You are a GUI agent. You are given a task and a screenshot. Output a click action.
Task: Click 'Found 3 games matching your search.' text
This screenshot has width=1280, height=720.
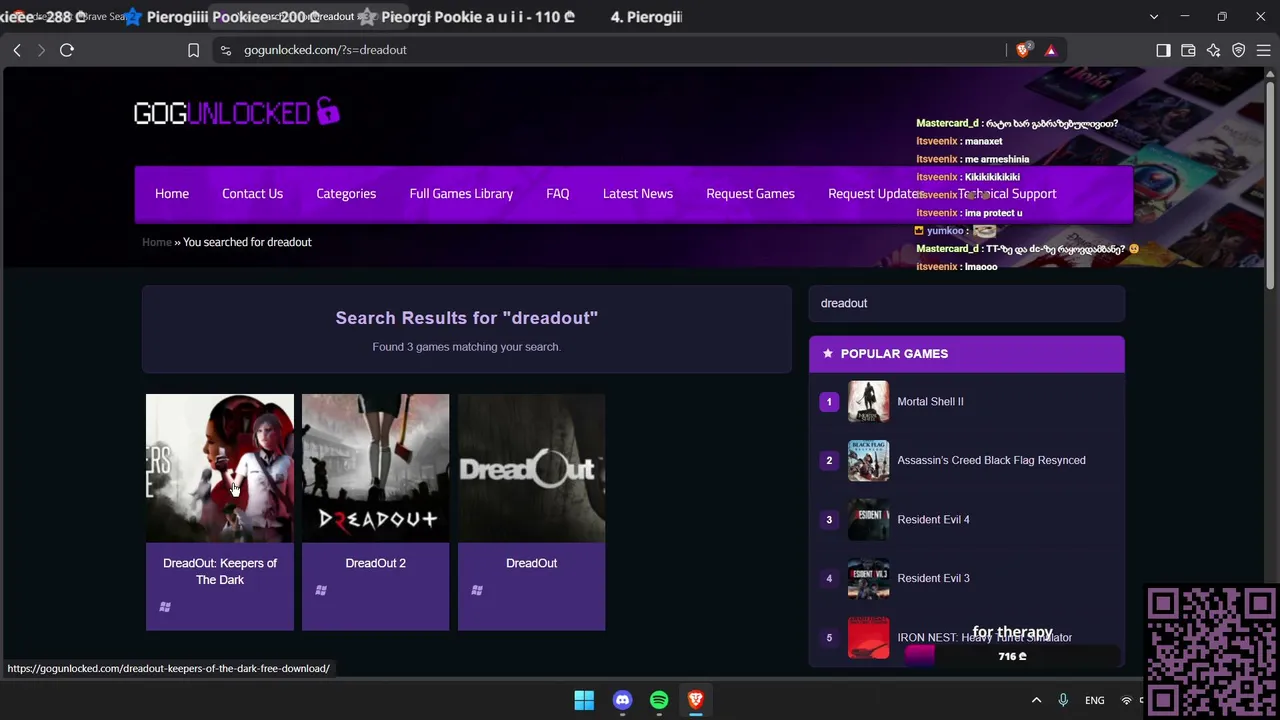click(x=467, y=347)
